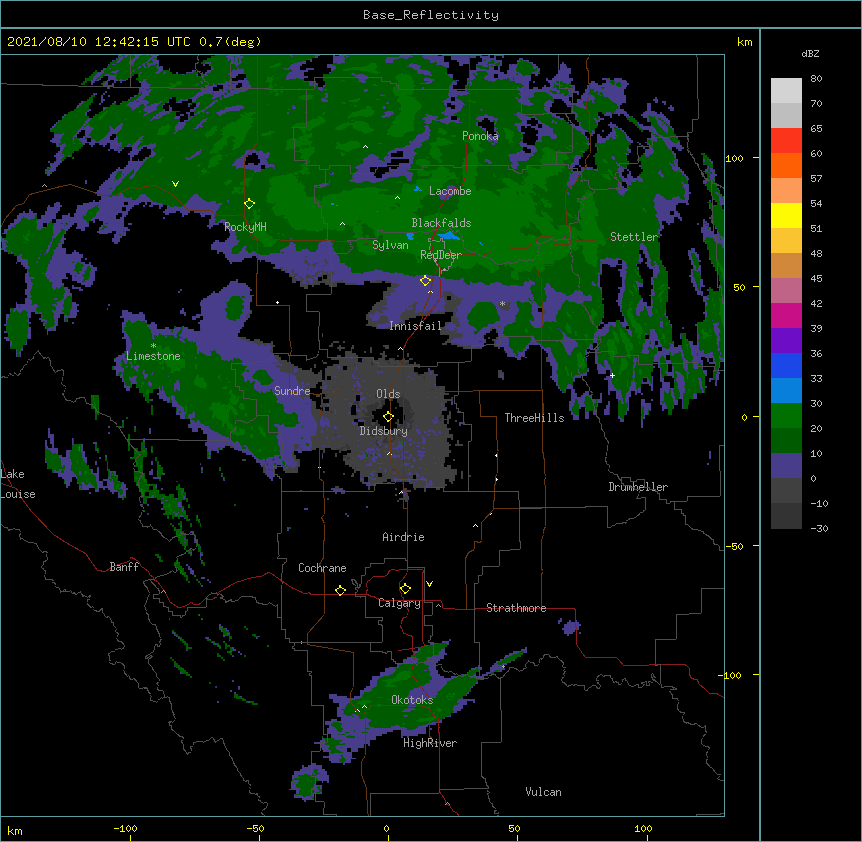Screen dimensions: 862x842
Task: Click the RockyMH label
Action: 245,227
